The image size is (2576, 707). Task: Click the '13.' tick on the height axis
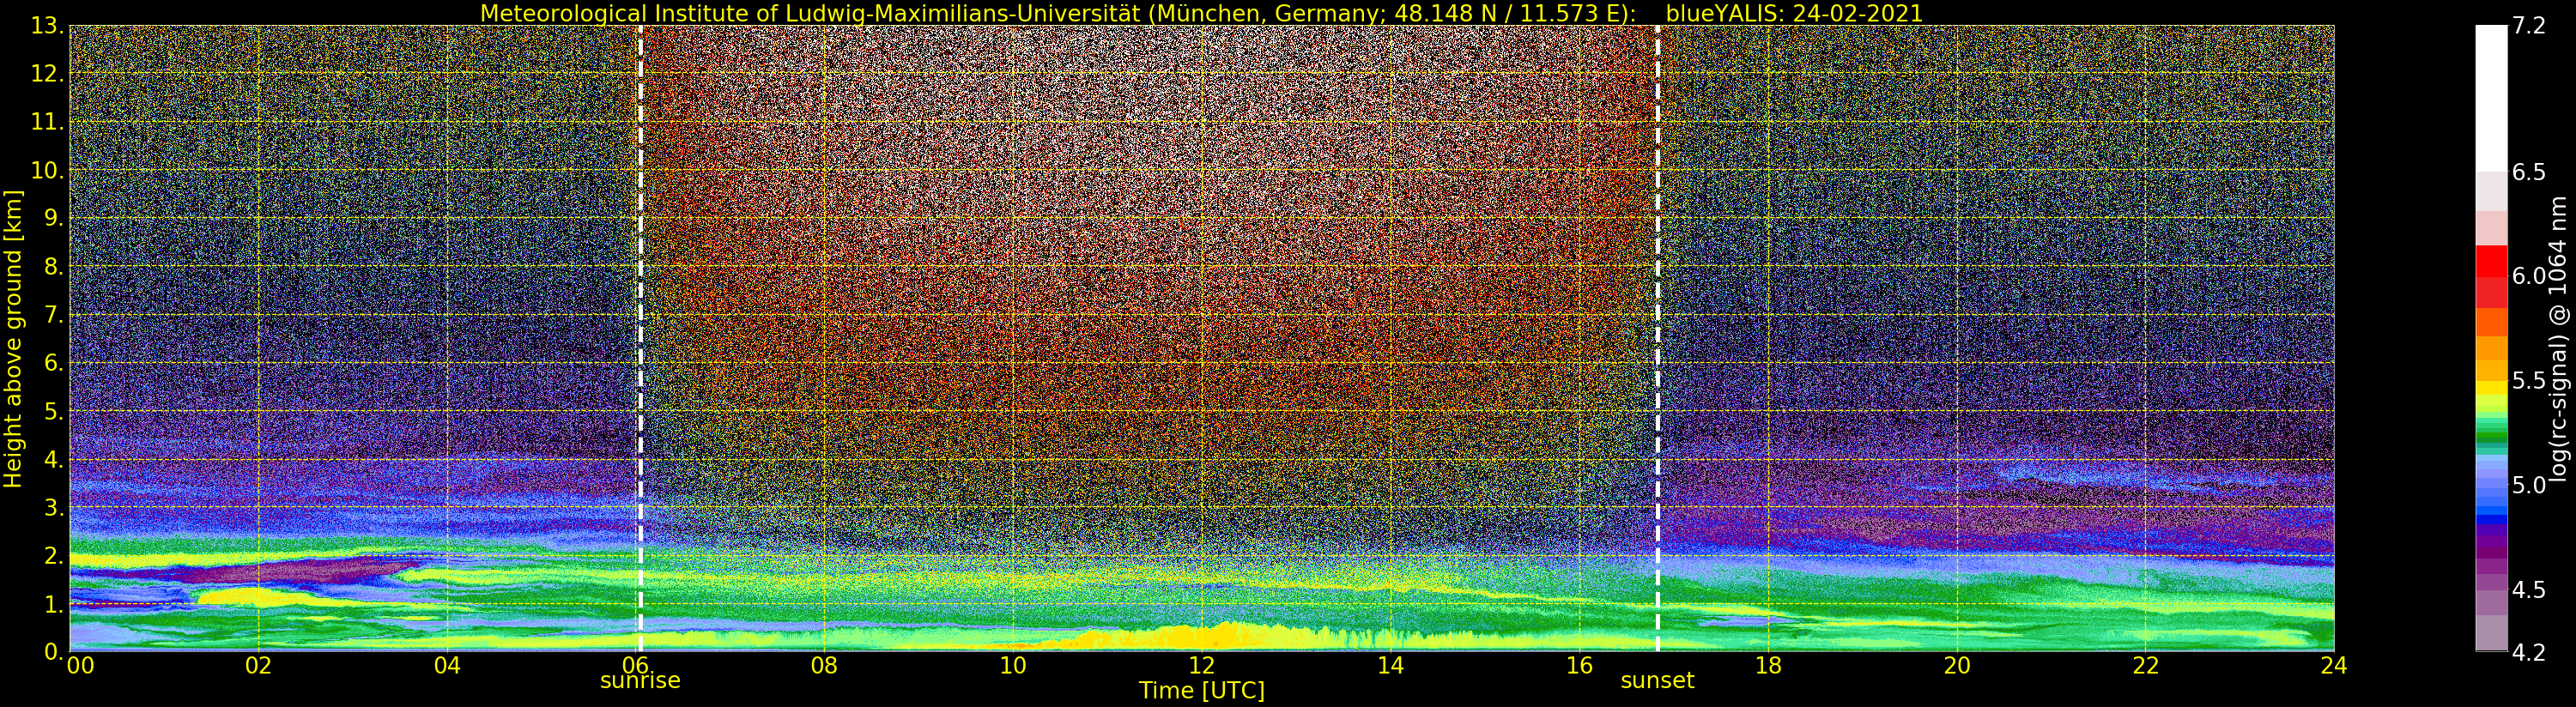pos(48,26)
